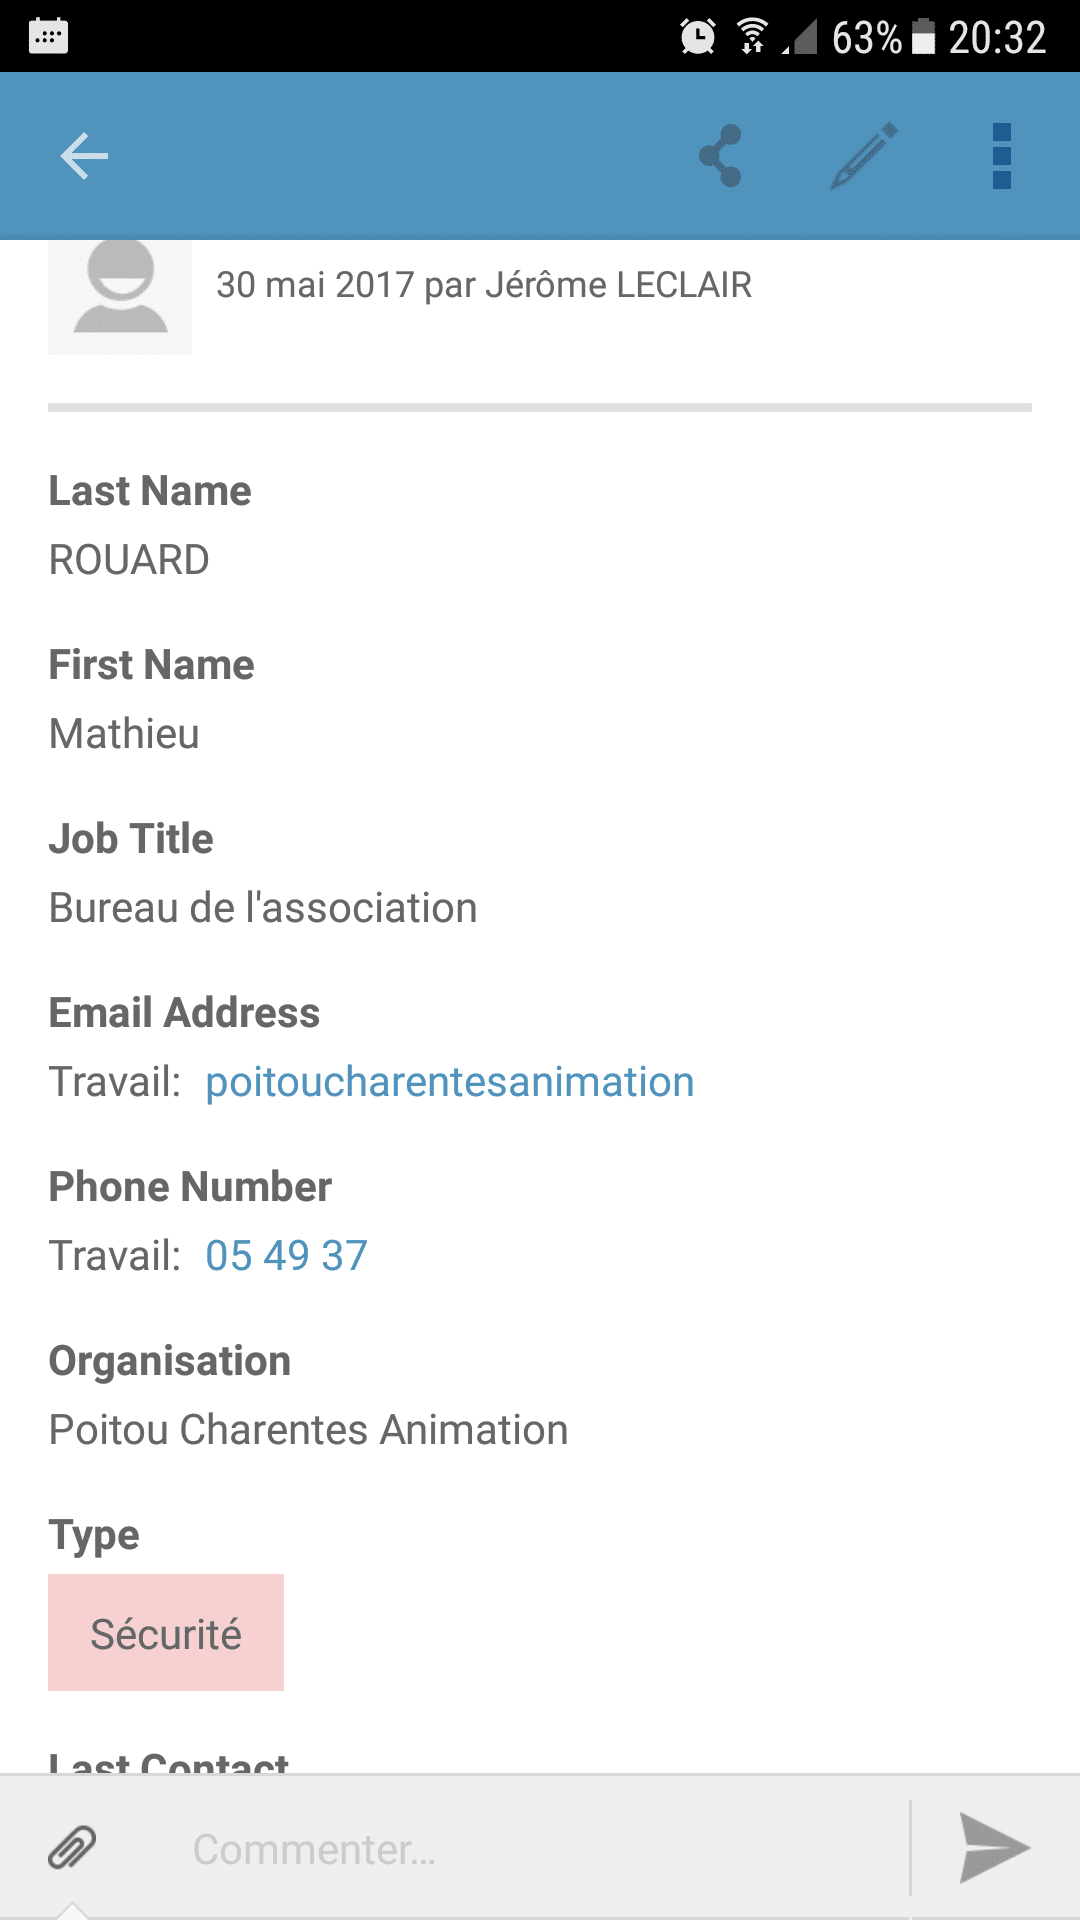This screenshot has width=1080, height=1920.
Task: Tap the Poitou Charentes Animation organisation
Action: point(308,1430)
